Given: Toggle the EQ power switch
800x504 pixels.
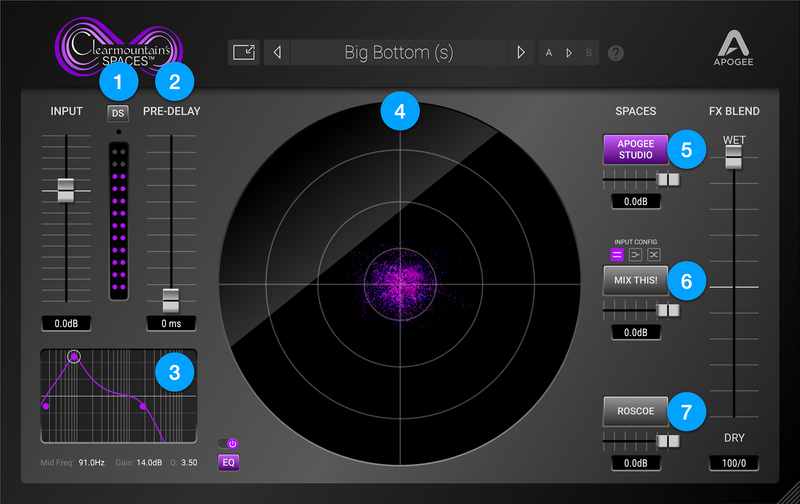Looking at the screenshot, I should pos(229,443).
